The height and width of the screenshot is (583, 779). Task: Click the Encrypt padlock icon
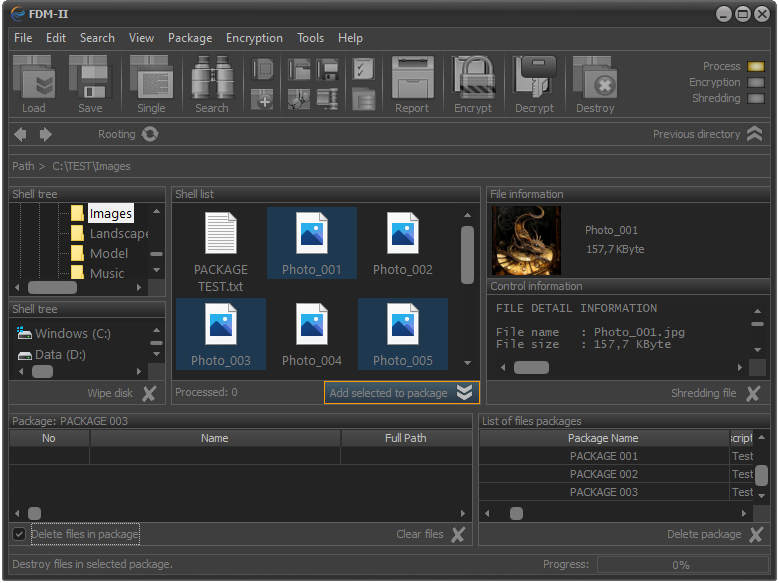[473, 77]
